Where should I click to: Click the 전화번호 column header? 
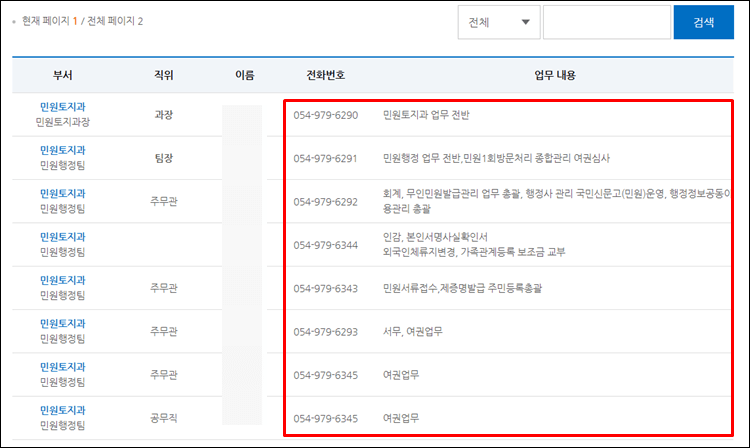pos(326,75)
